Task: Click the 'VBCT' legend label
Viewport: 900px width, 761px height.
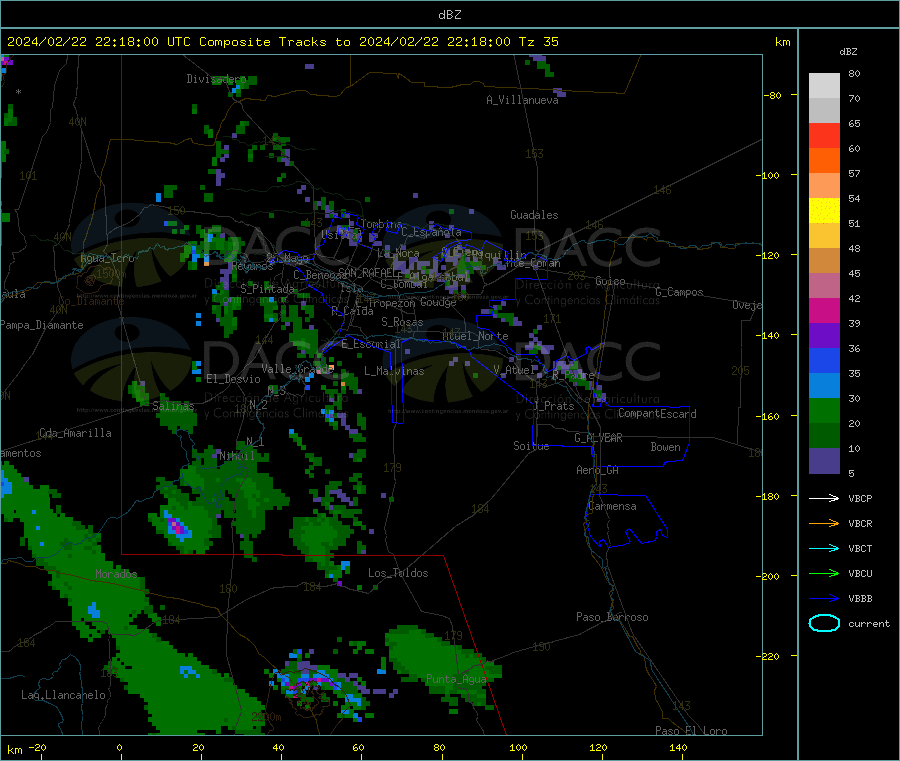Action: [860, 549]
